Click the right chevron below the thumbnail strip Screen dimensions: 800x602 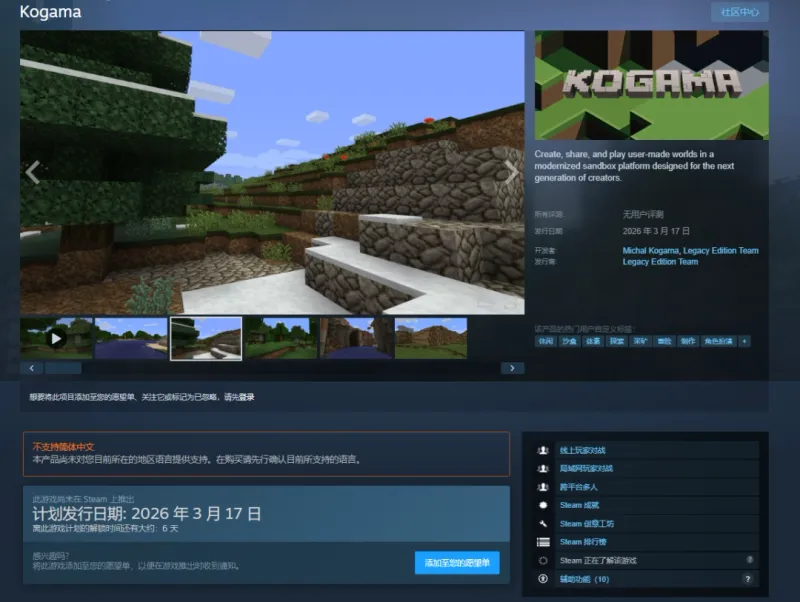tap(512, 368)
